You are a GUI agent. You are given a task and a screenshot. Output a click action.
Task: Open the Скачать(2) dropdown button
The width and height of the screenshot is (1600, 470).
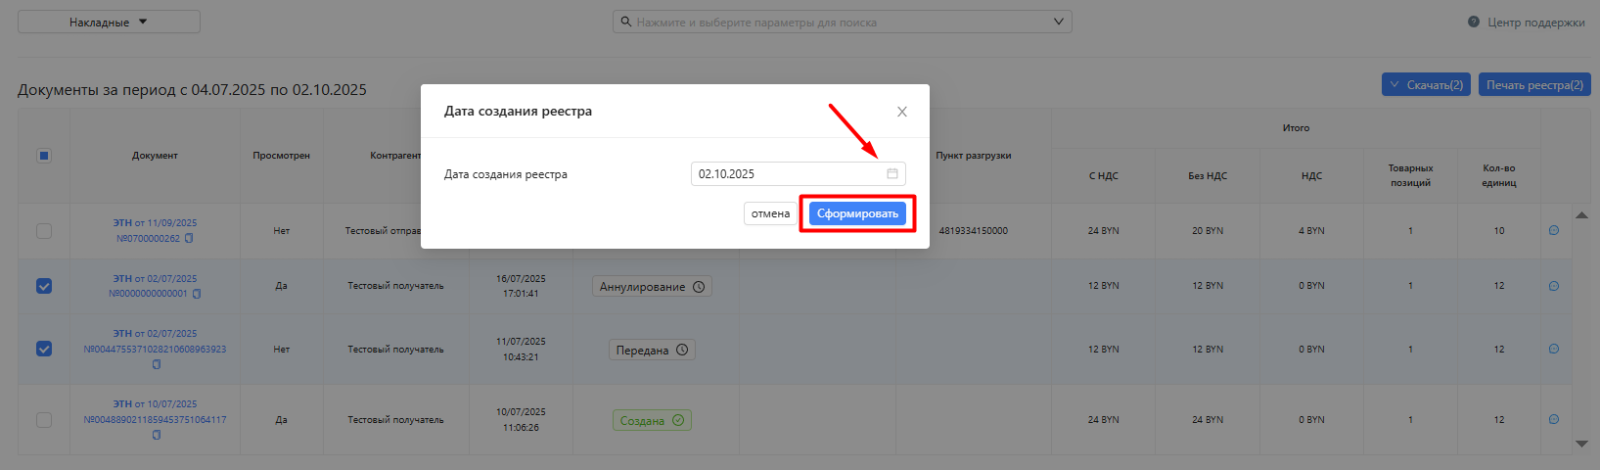point(1426,85)
